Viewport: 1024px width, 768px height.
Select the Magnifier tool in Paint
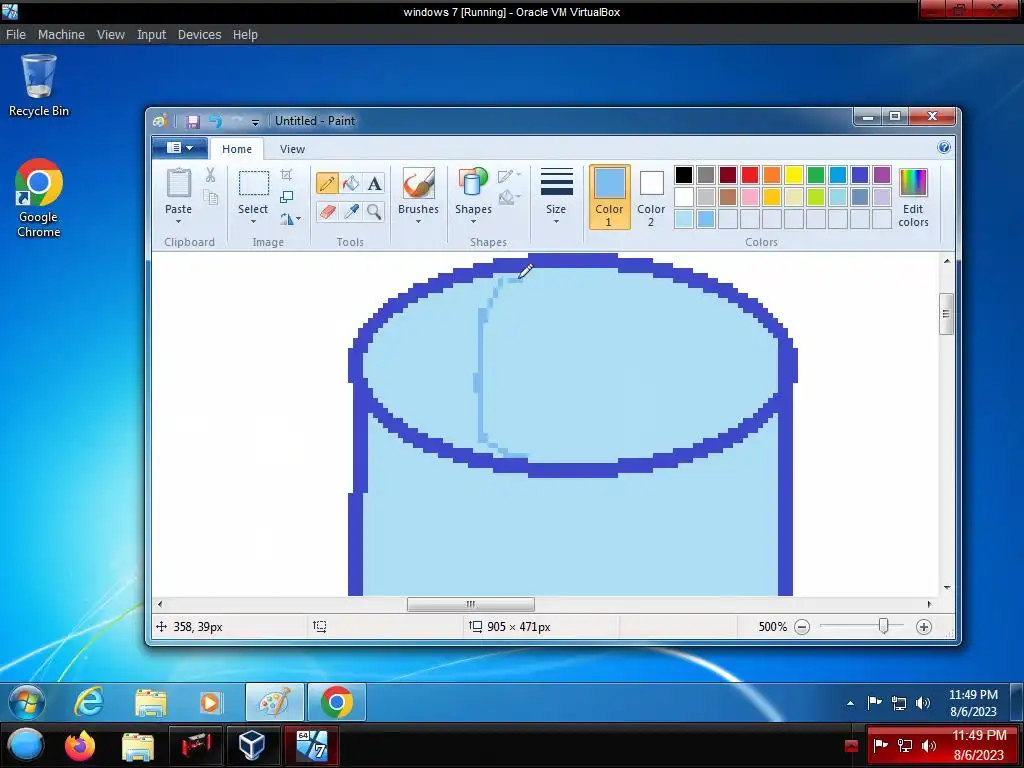[x=374, y=211]
